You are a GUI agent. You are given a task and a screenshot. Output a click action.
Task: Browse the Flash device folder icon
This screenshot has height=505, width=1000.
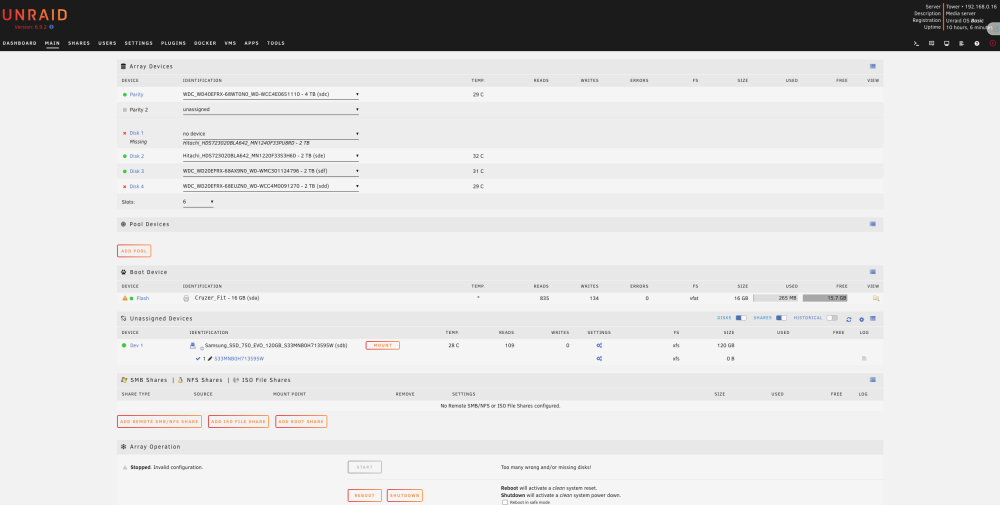click(x=876, y=298)
